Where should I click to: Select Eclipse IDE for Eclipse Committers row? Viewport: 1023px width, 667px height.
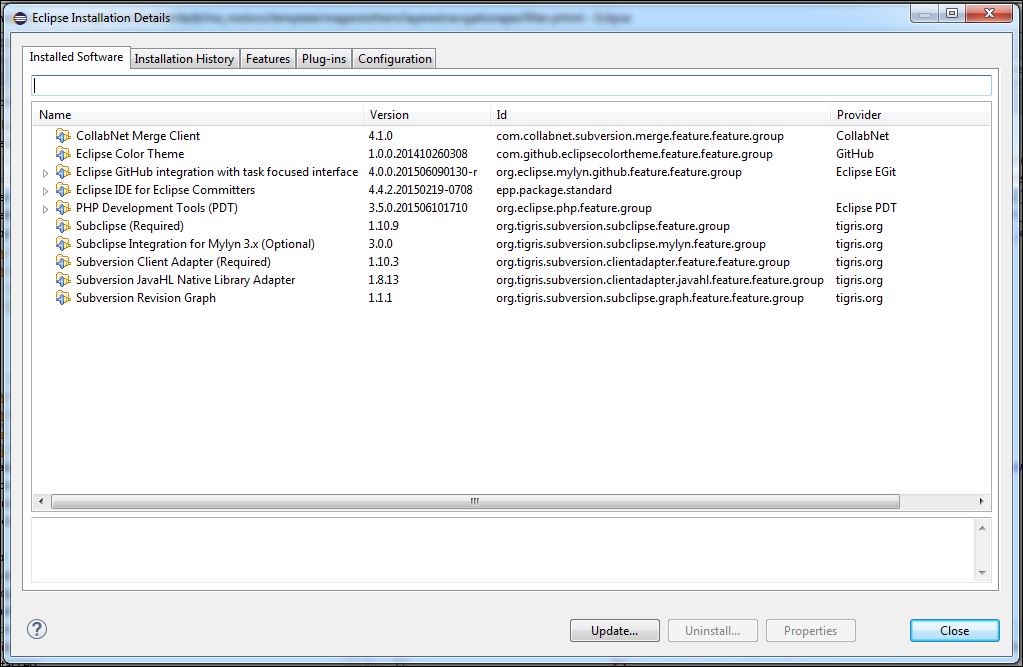[x=512, y=190]
